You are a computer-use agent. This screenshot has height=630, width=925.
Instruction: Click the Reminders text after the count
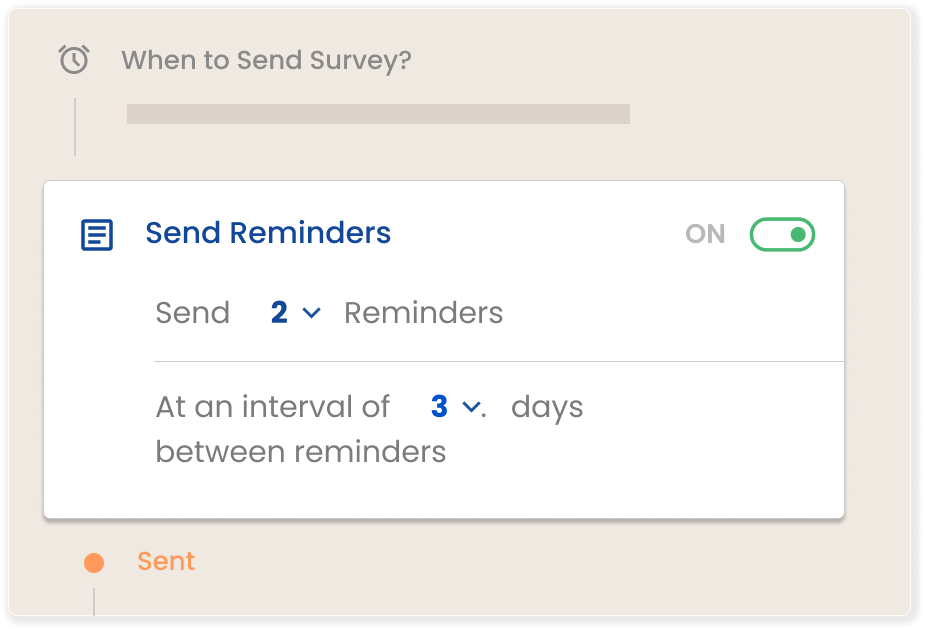coord(424,313)
